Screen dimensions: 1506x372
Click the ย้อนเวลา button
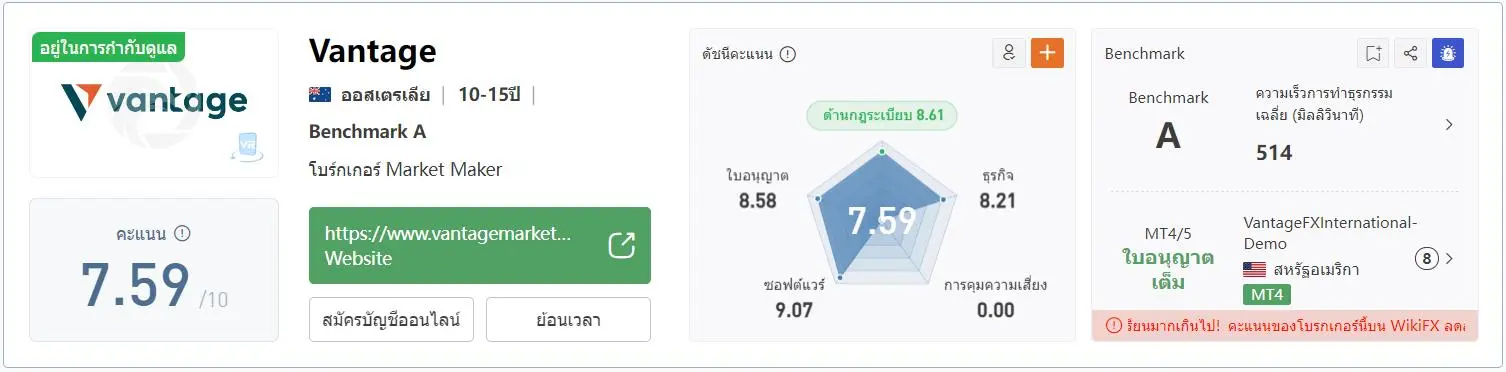tap(568, 320)
